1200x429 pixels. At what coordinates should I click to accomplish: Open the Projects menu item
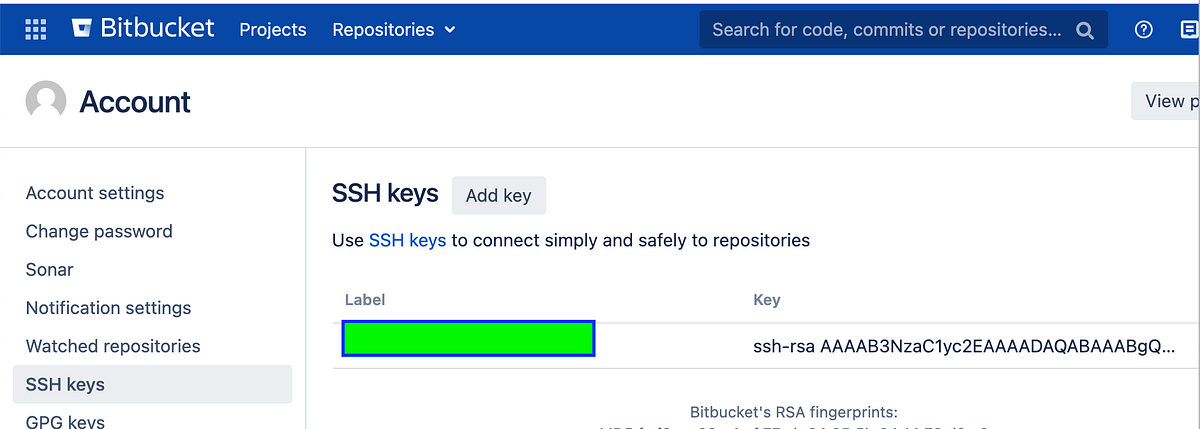tap(273, 30)
